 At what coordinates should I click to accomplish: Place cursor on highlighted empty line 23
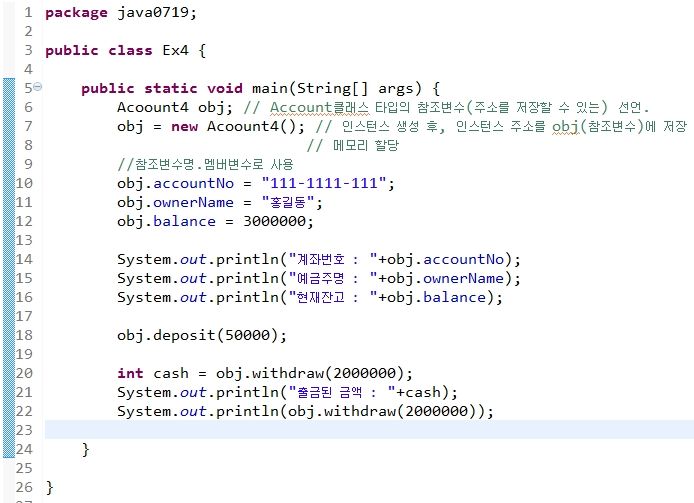click(x=369, y=430)
